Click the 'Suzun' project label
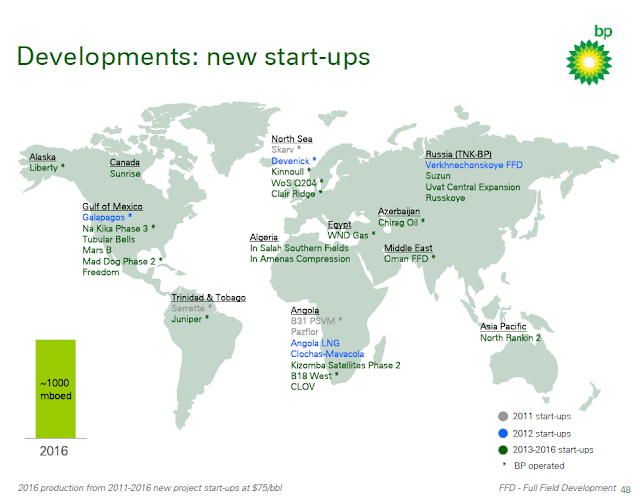The image size is (640, 499). [438, 176]
